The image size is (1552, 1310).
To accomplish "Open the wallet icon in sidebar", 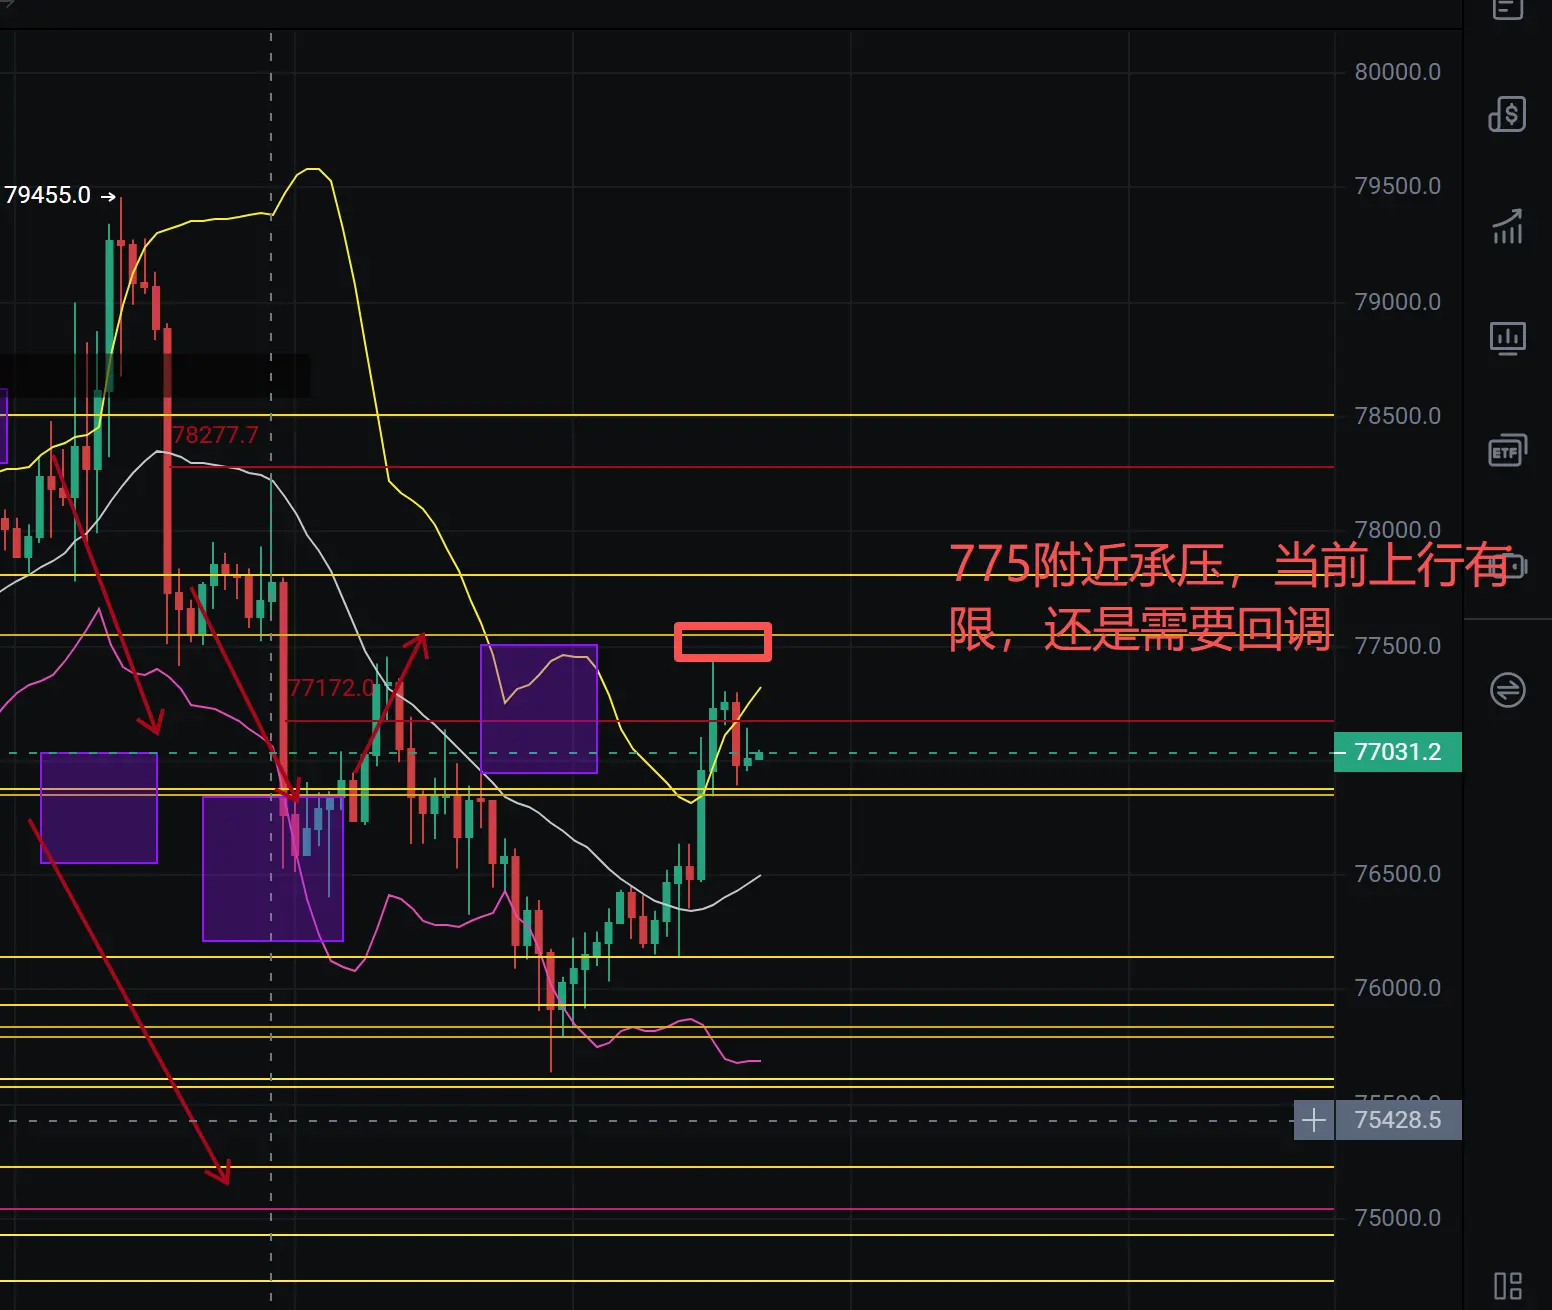I will [x=1510, y=566].
